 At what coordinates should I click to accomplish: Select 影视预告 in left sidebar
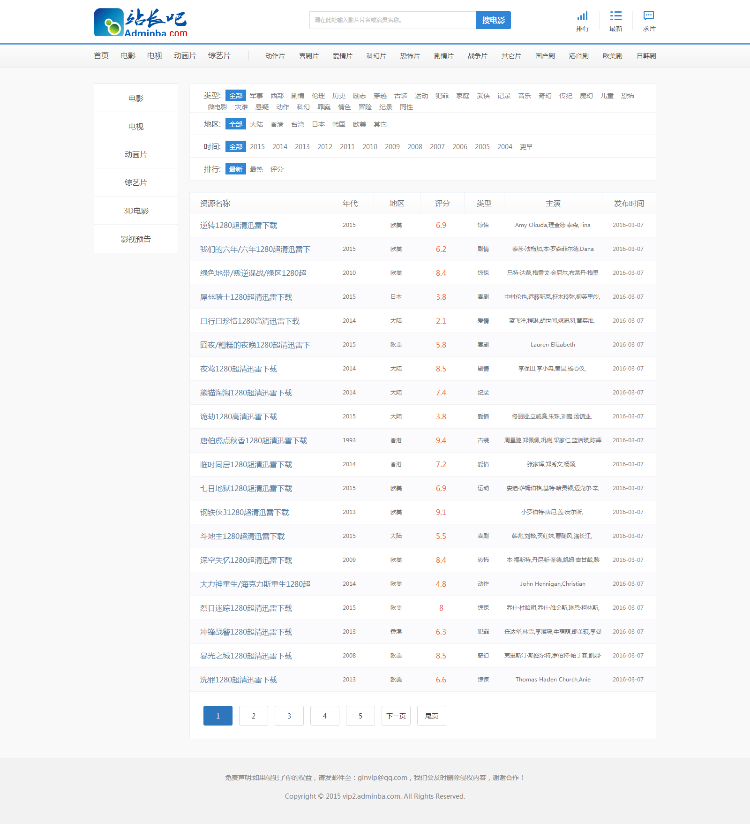point(136,239)
